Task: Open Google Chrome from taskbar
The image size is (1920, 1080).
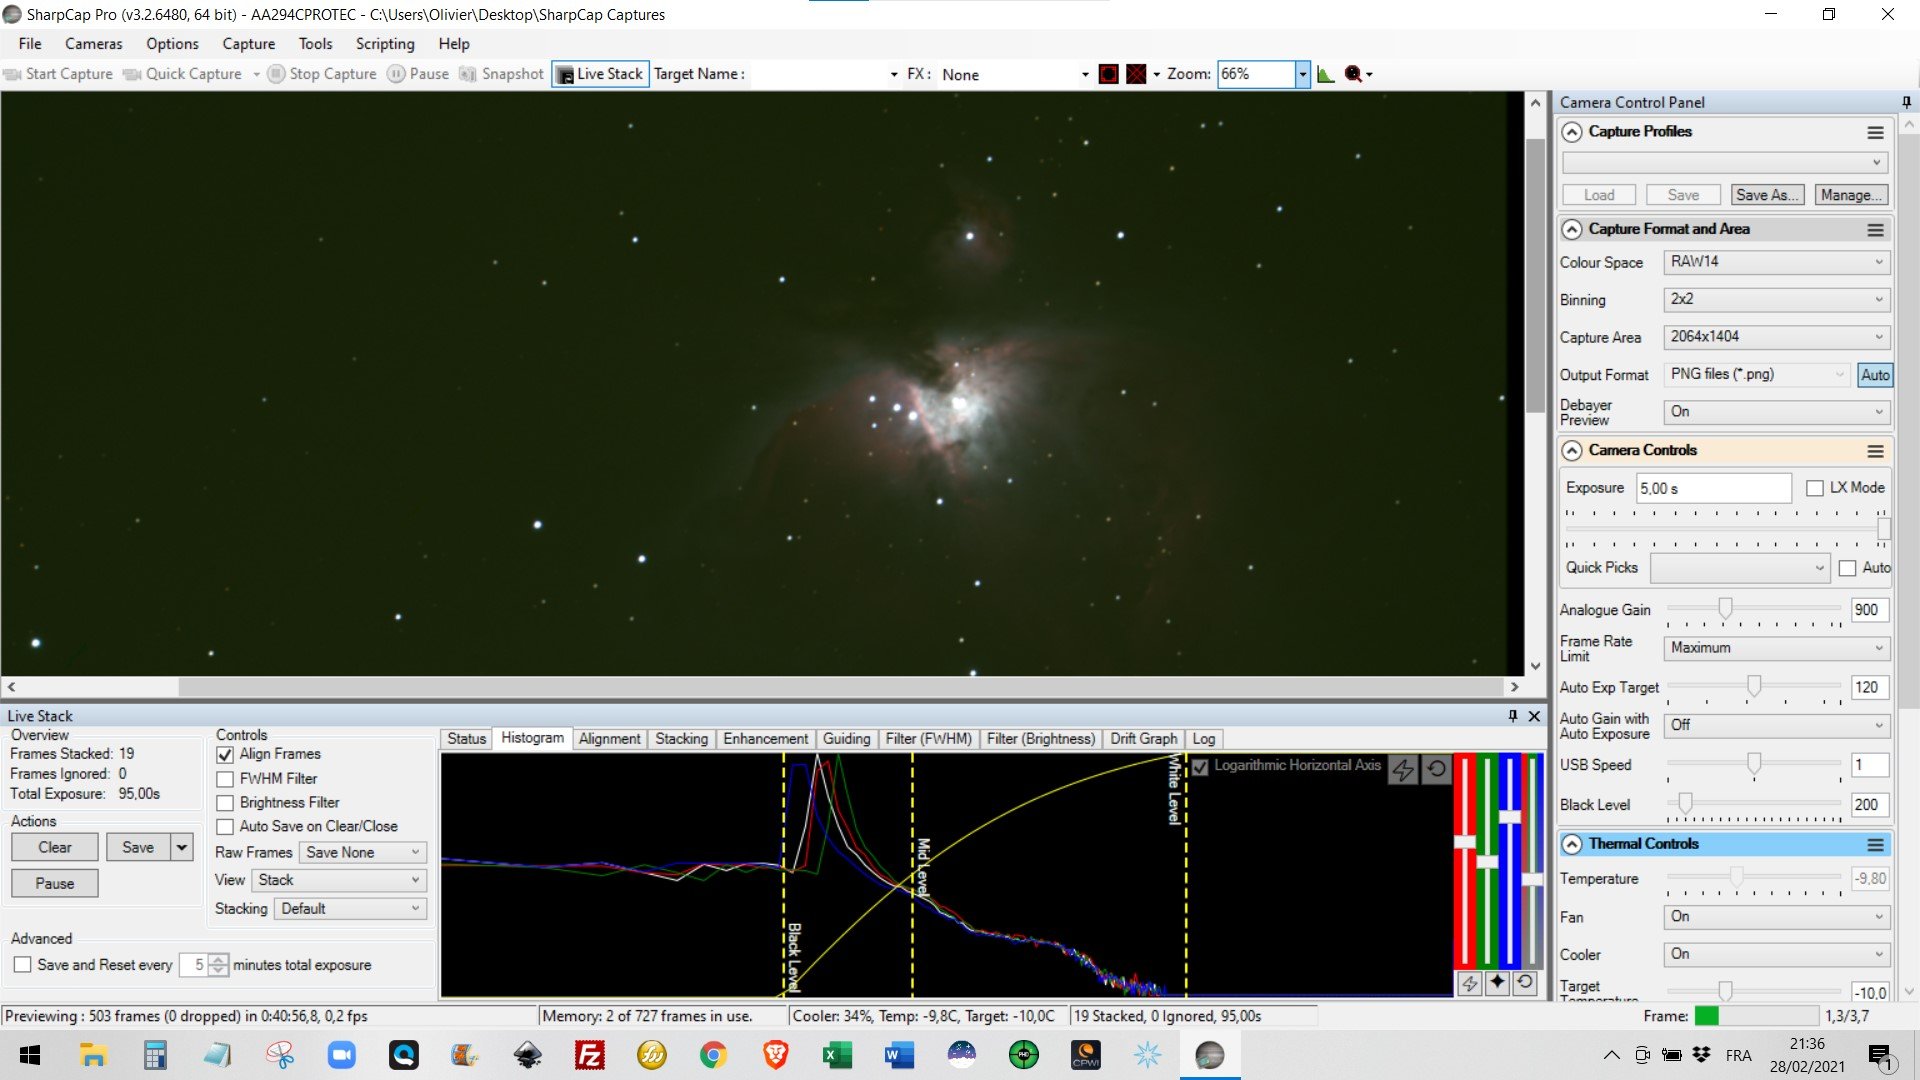Action: (x=713, y=1055)
